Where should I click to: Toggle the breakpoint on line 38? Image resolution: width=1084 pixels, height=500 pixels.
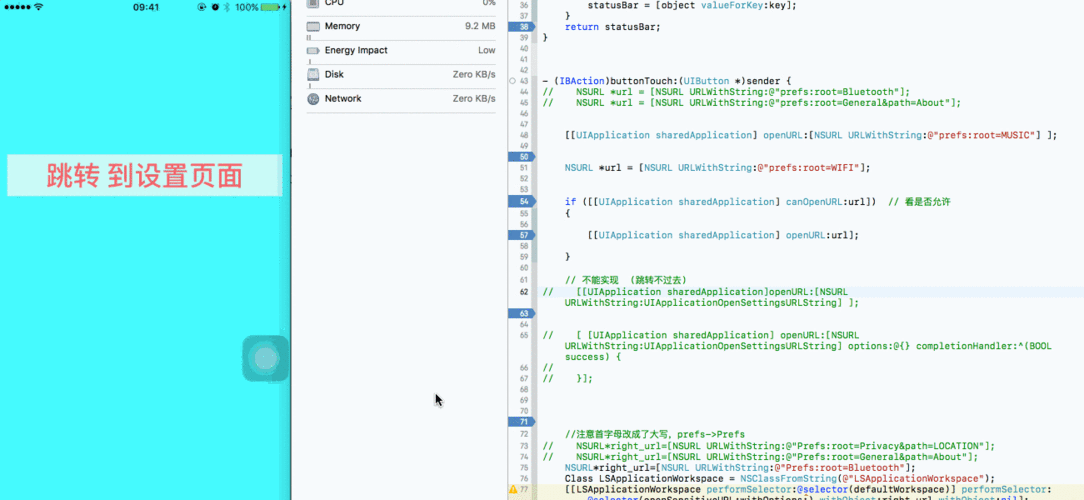522,27
